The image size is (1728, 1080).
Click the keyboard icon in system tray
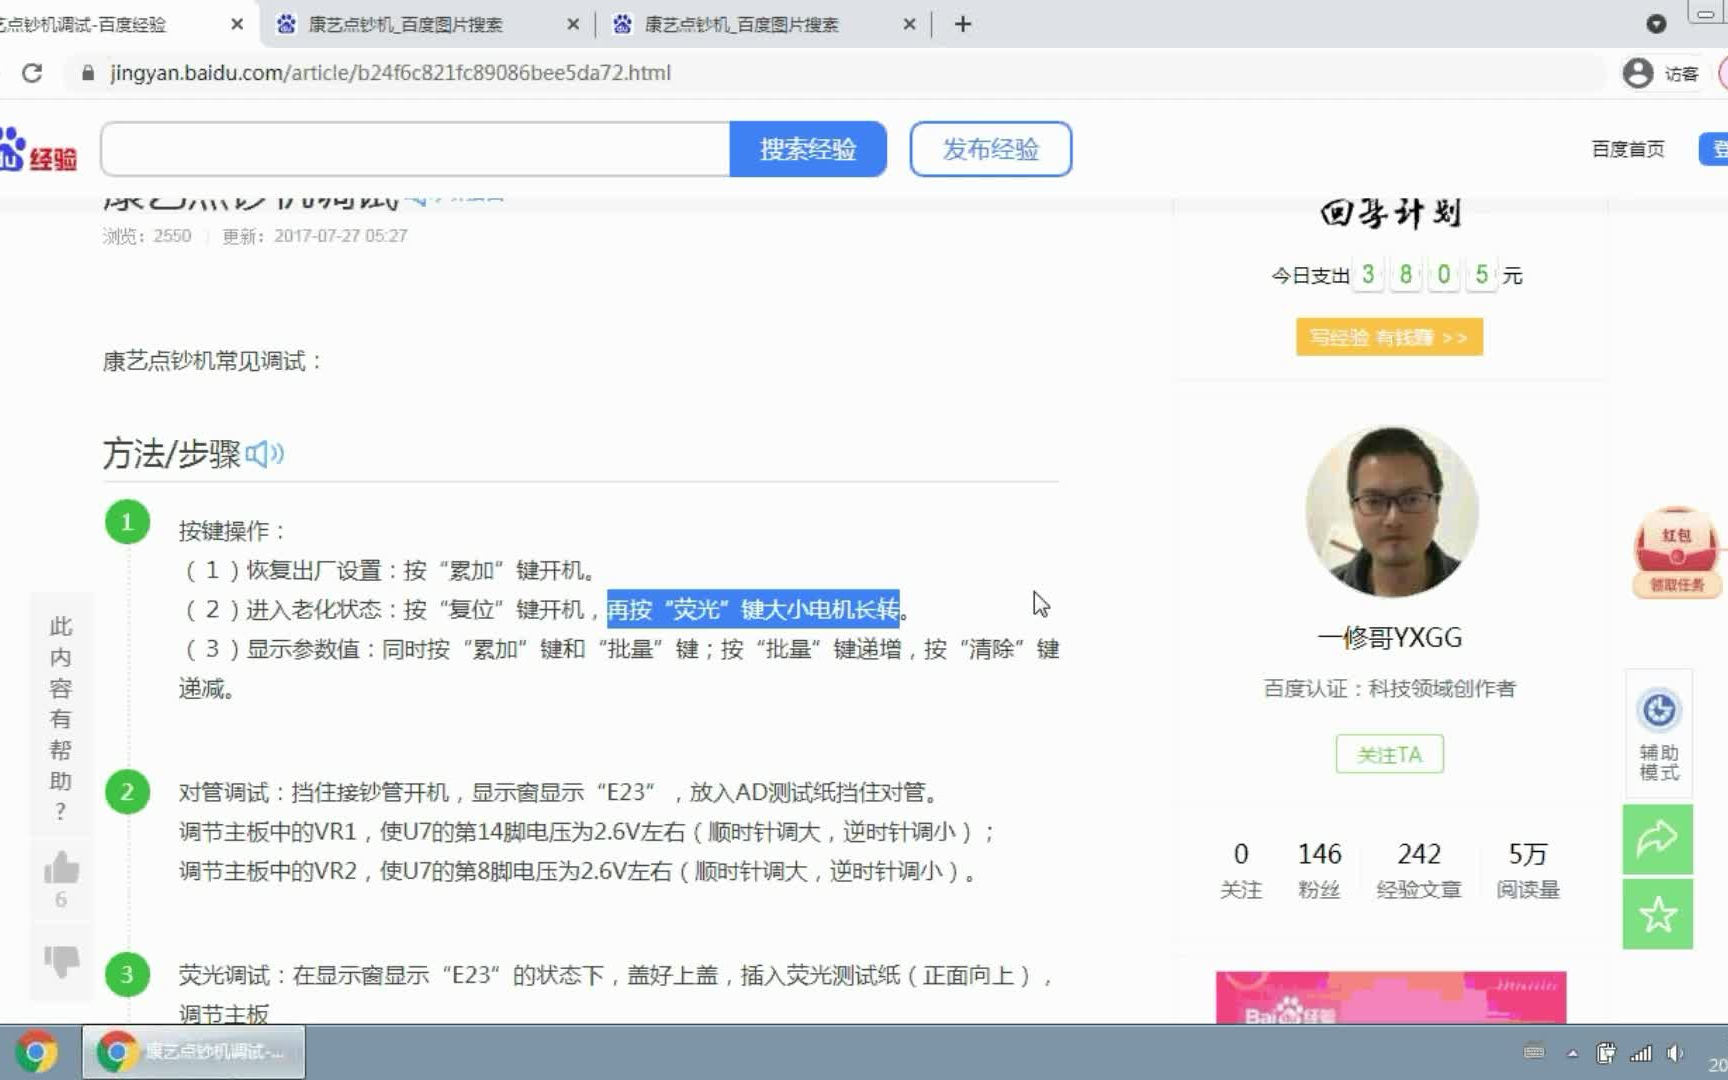[1534, 1052]
